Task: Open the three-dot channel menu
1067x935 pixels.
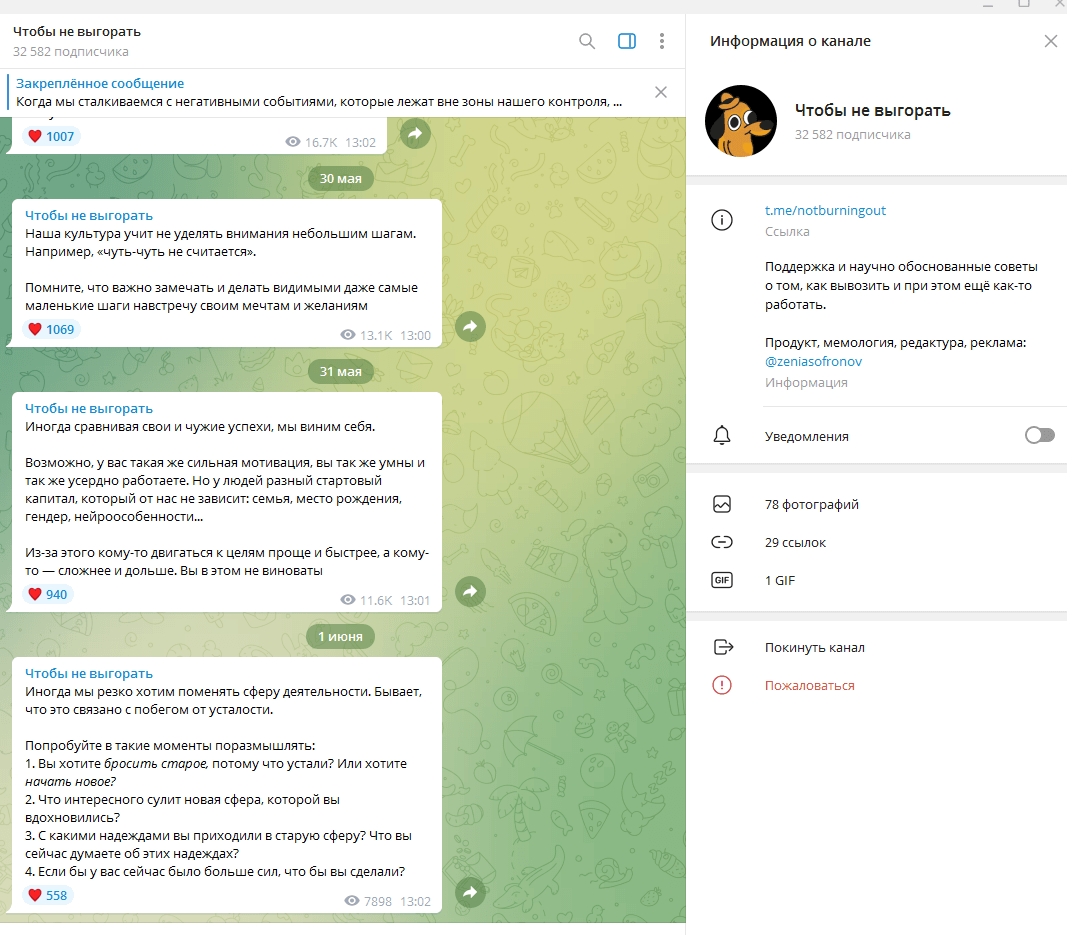Action: 662,41
